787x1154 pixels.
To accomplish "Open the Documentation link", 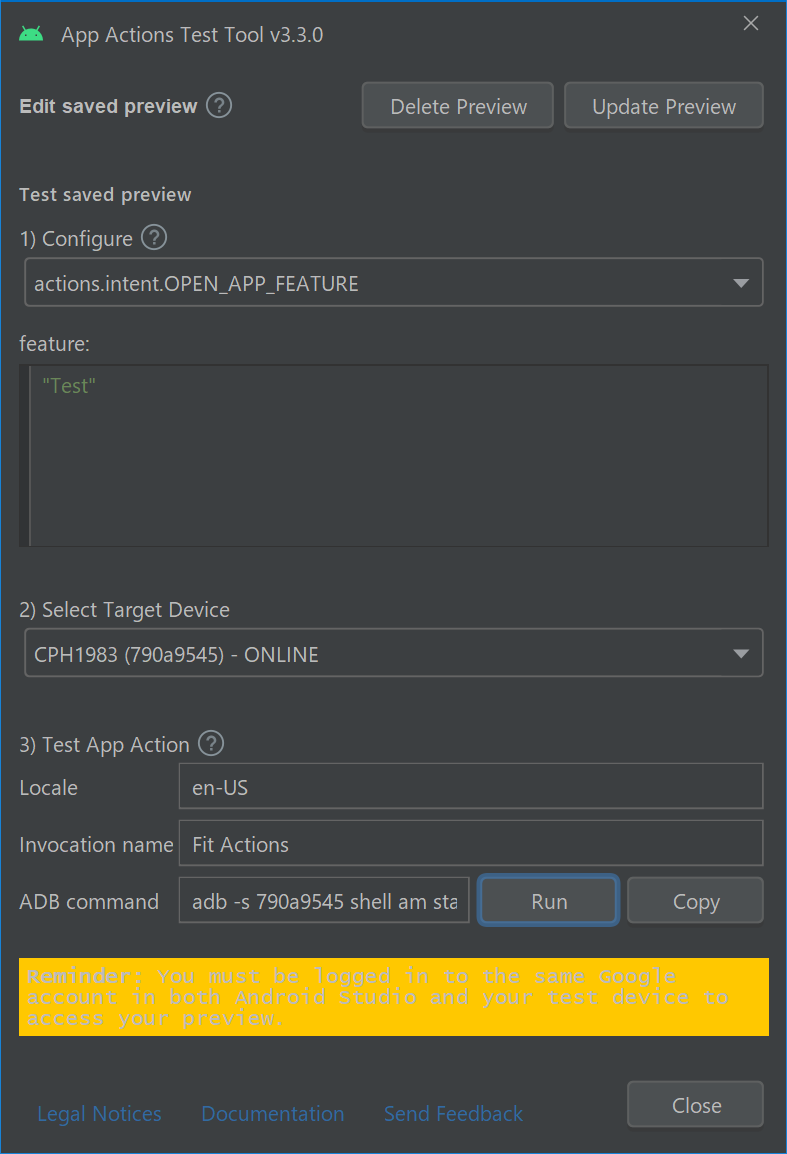I will point(273,1114).
